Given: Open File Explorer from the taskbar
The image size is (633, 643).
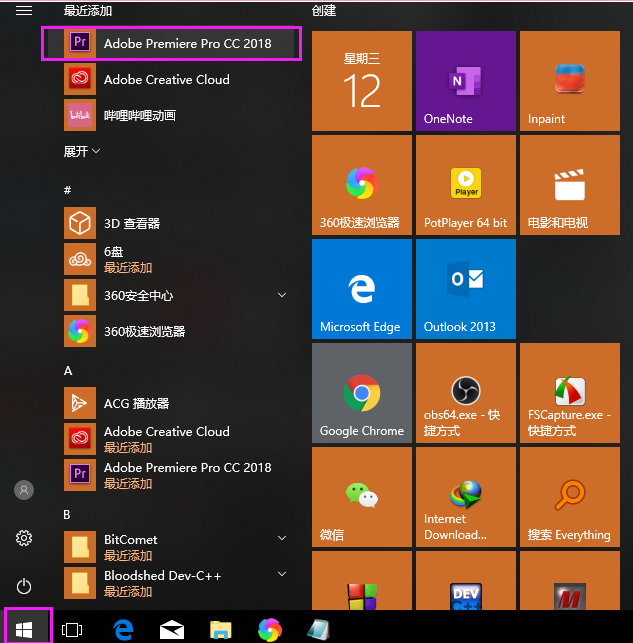Looking at the screenshot, I should click(x=221, y=629).
